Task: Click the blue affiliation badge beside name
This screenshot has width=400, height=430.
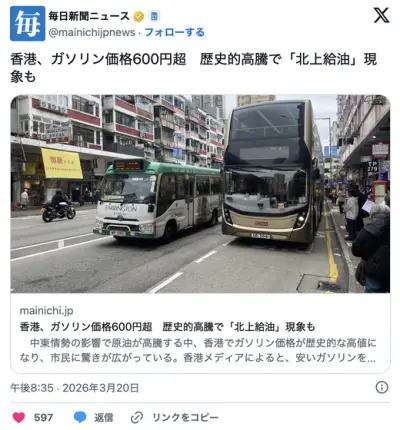Action: point(154,16)
